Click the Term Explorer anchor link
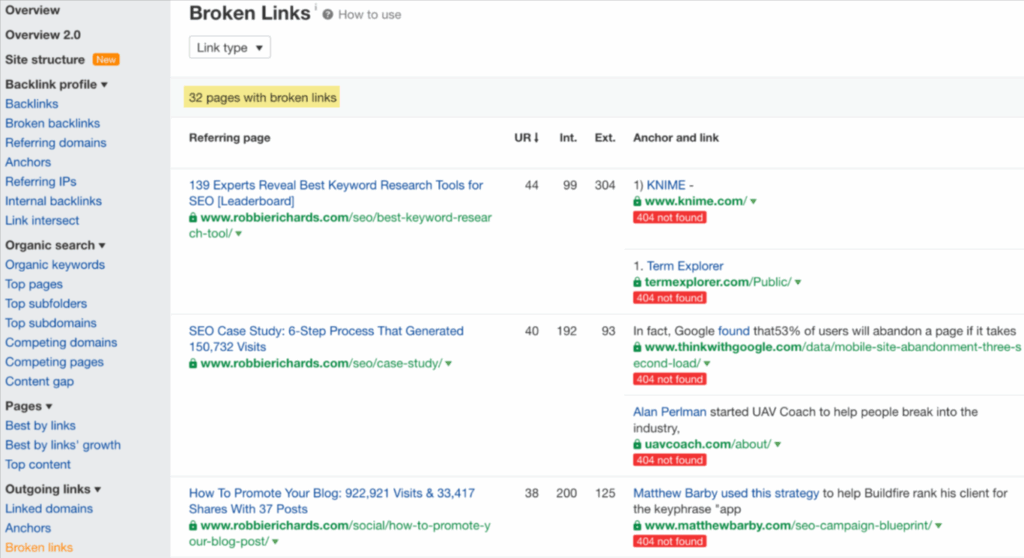The image size is (1024, 558). click(x=684, y=266)
